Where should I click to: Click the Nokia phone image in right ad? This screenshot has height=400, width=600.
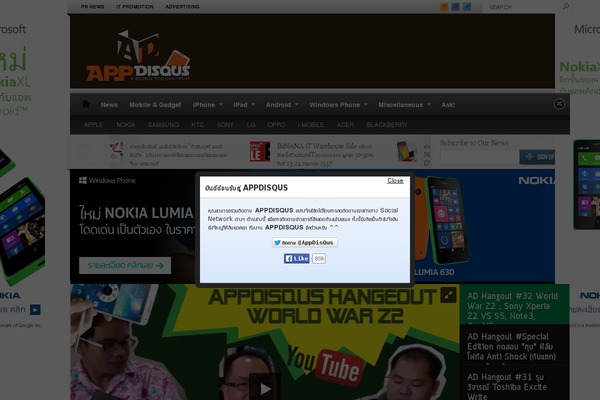coord(587,185)
